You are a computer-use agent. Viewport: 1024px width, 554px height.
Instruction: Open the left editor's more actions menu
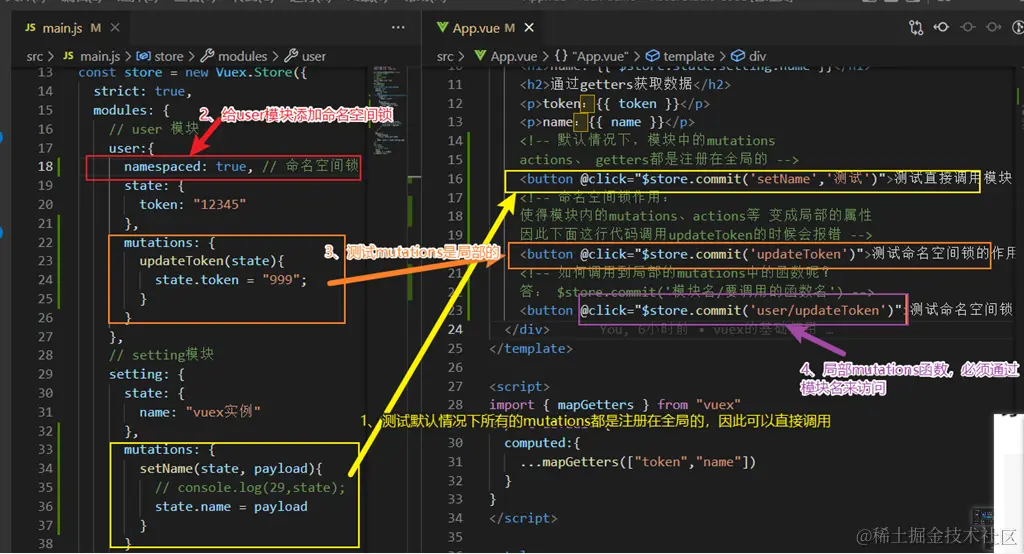pos(398,27)
